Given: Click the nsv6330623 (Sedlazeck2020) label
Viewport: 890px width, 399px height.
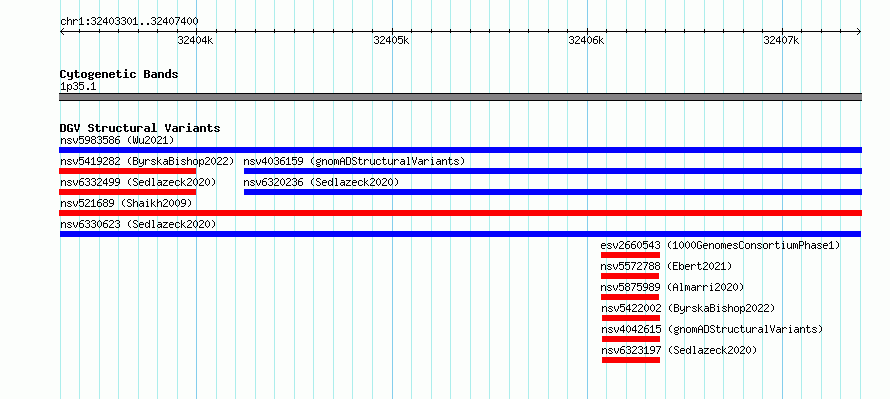Looking at the screenshot, I should point(138,224).
